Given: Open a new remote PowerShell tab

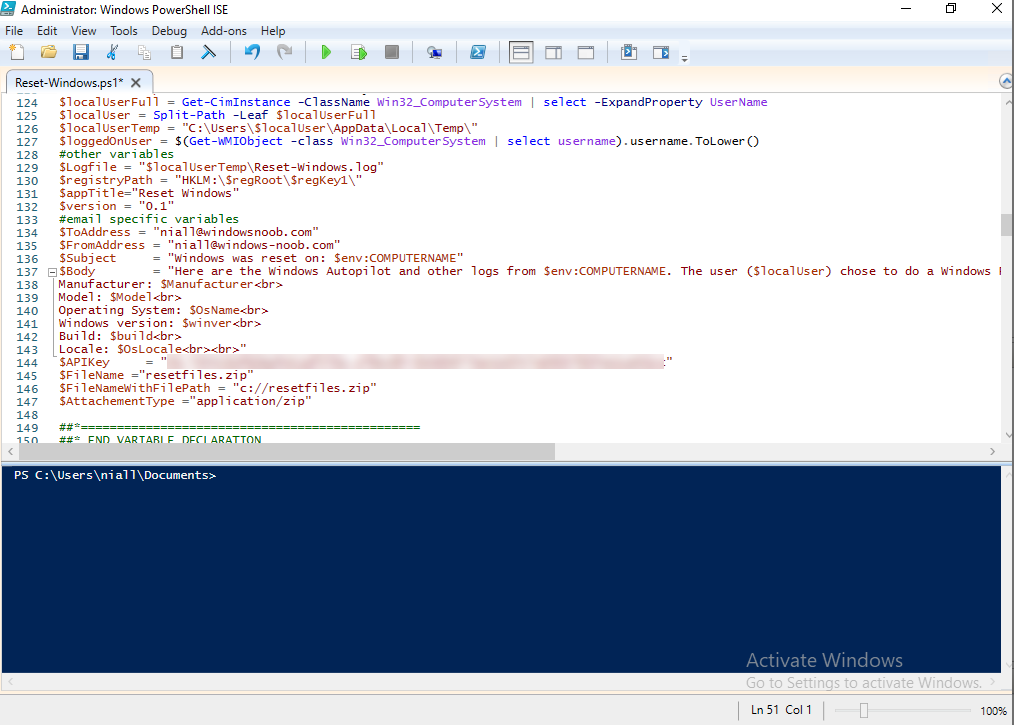Looking at the screenshot, I should (435, 52).
